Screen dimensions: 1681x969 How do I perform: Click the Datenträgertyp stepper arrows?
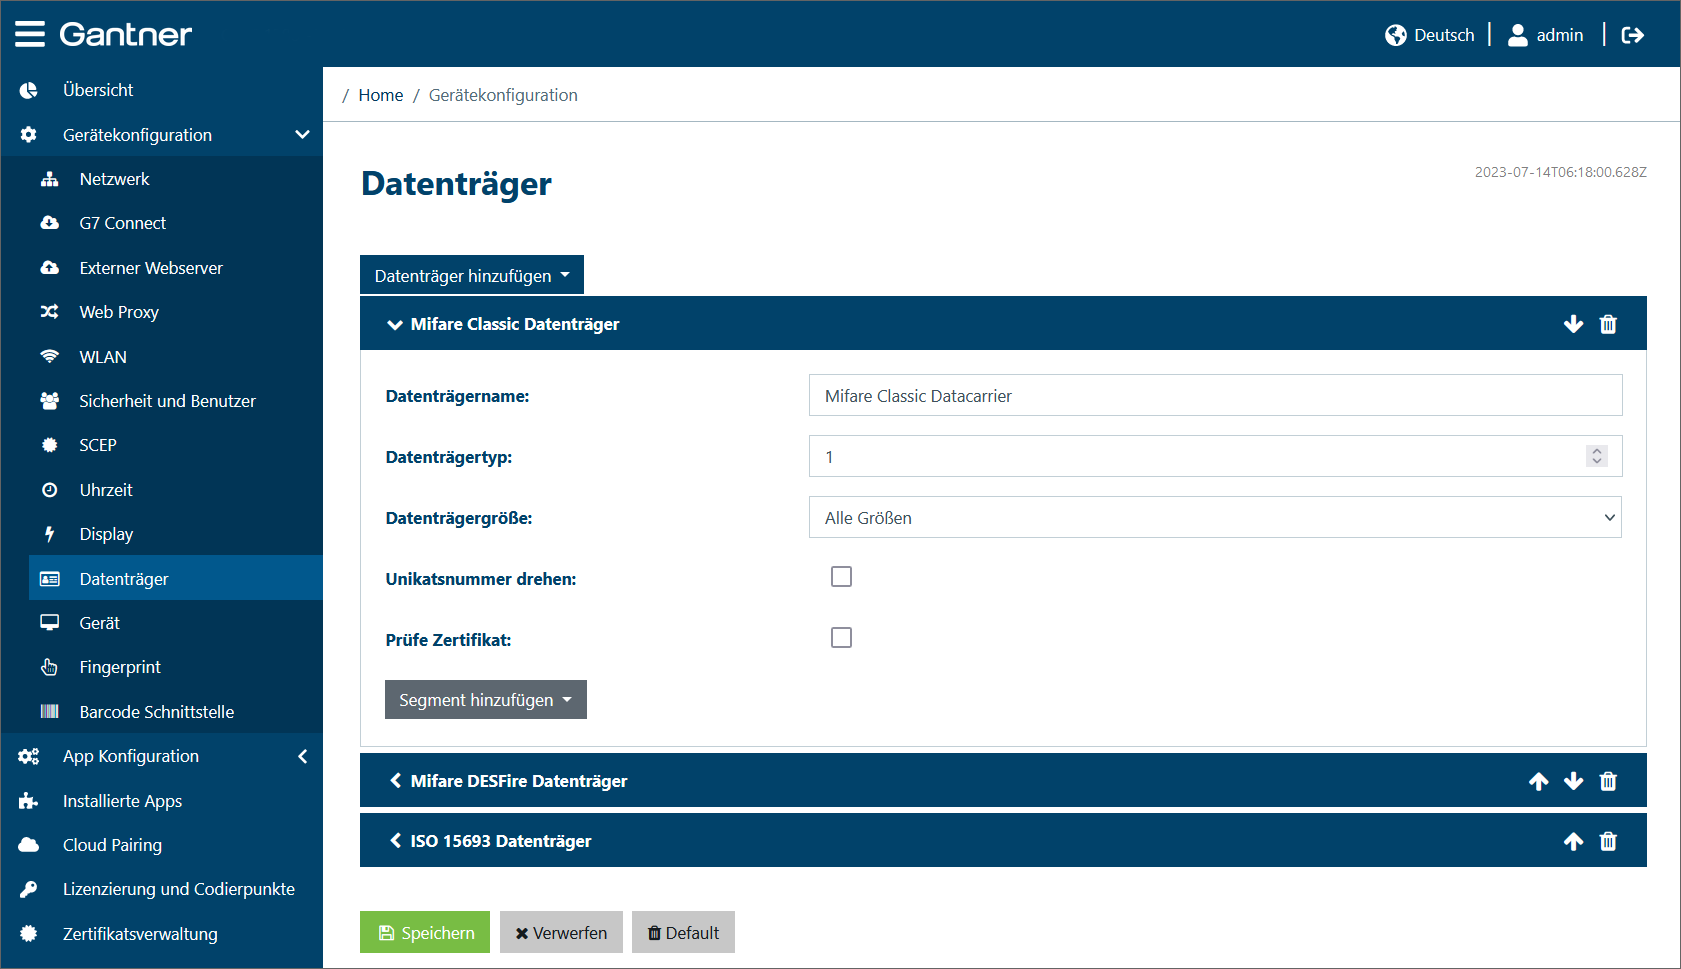1597,456
